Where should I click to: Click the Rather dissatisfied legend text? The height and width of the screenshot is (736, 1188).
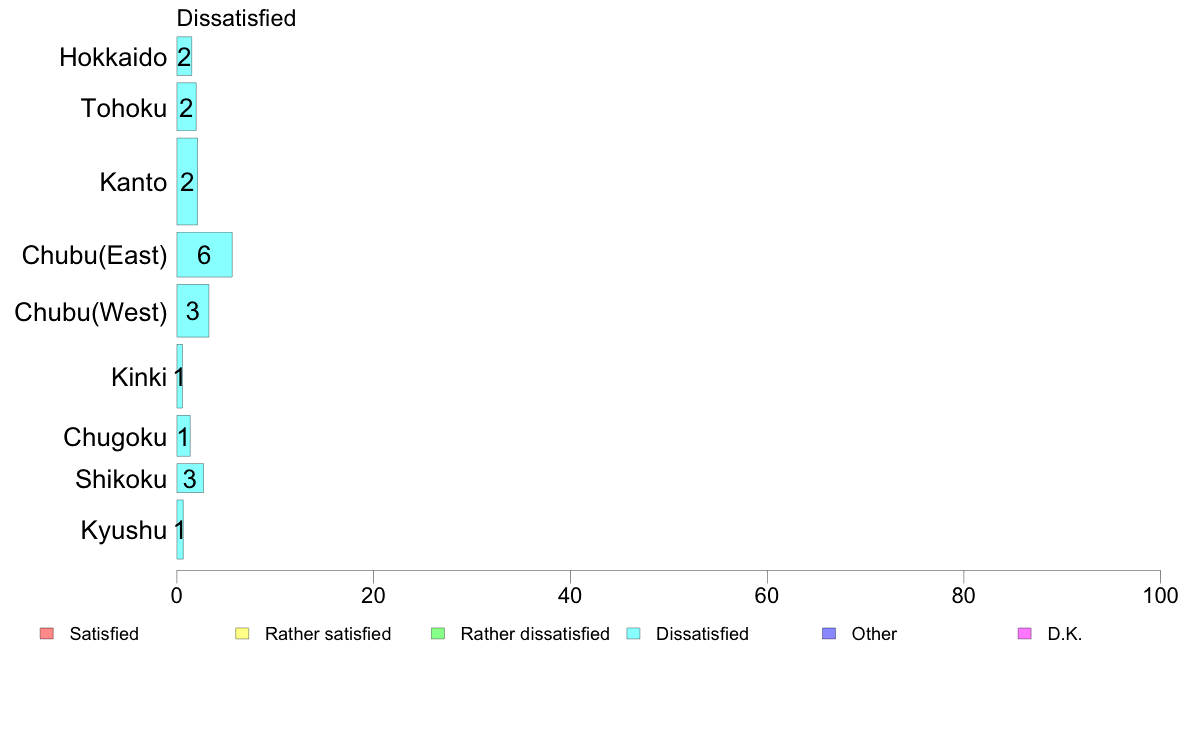tap(535, 634)
